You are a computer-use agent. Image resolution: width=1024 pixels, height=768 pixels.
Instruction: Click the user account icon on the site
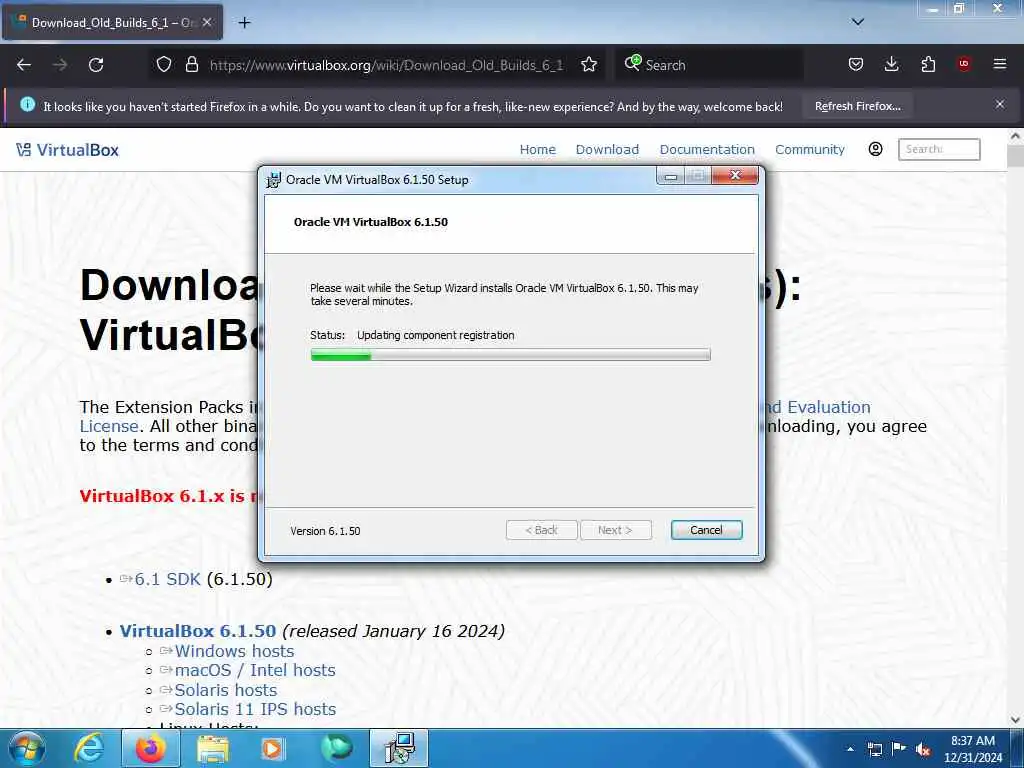tap(875, 149)
